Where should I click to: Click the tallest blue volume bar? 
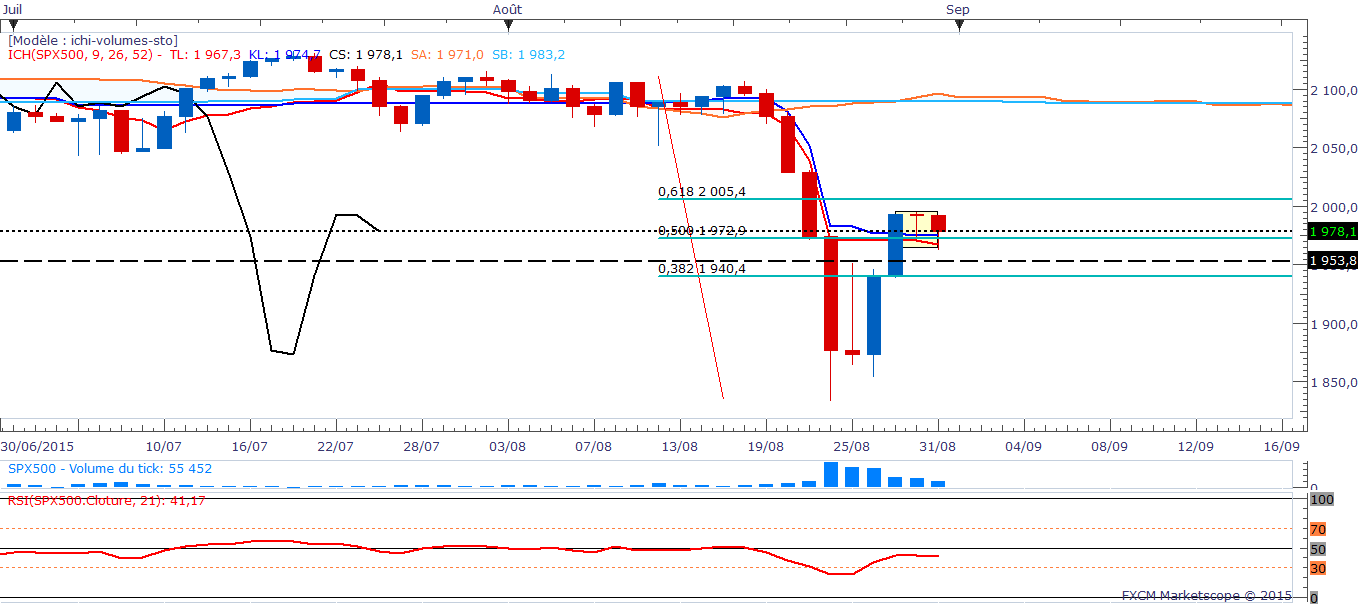tap(831, 474)
